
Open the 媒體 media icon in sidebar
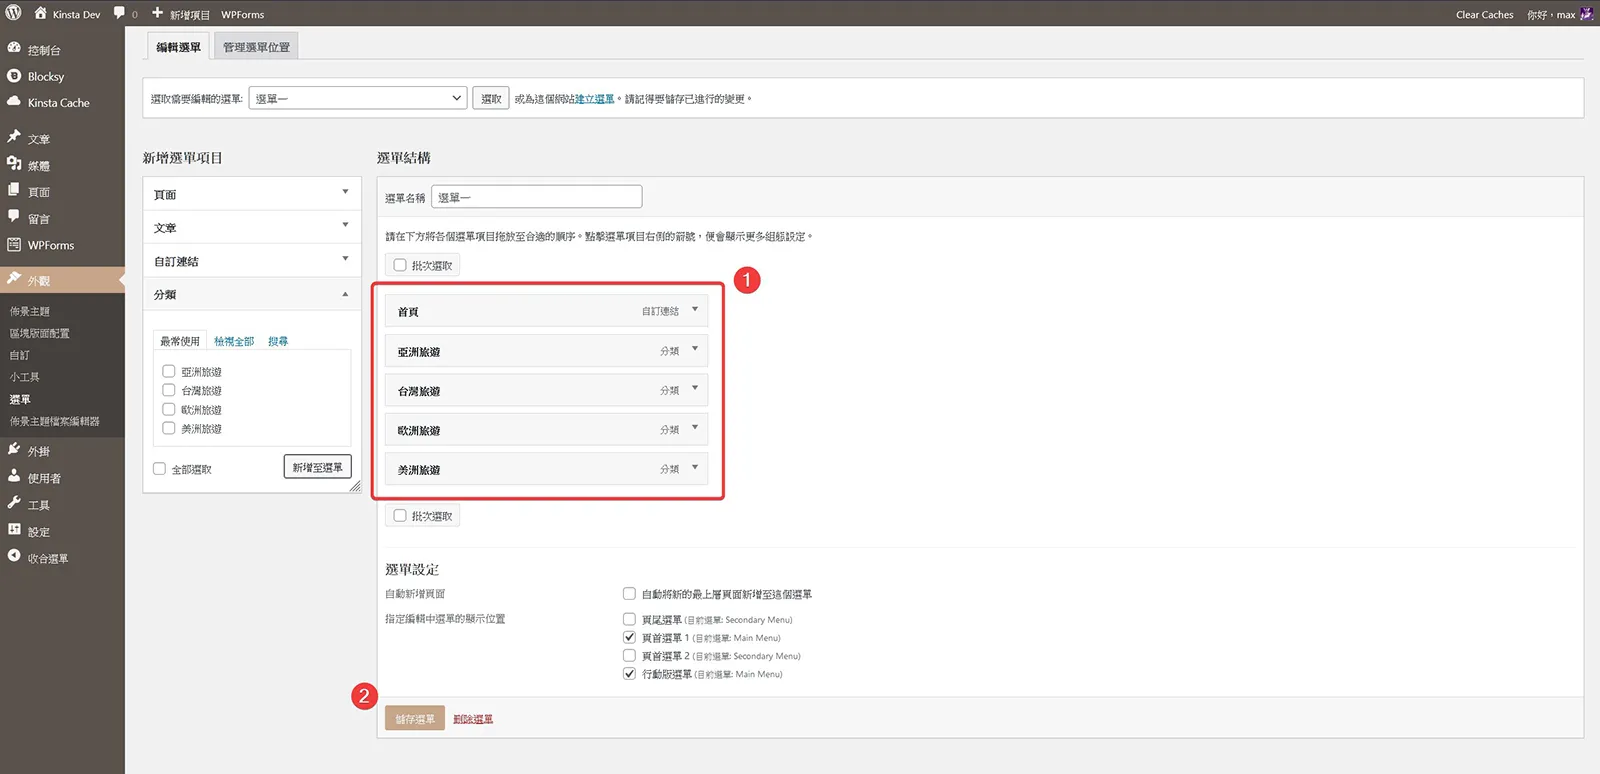coord(14,163)
